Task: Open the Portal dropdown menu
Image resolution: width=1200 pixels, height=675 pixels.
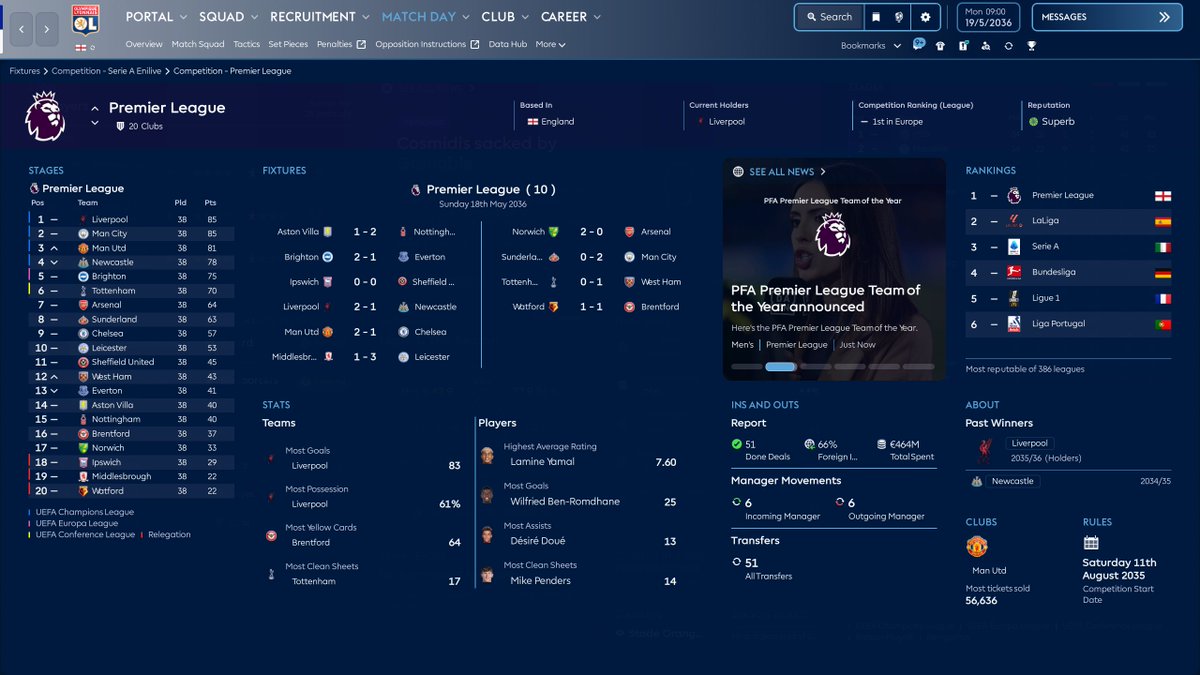Action: pos(157,17)
